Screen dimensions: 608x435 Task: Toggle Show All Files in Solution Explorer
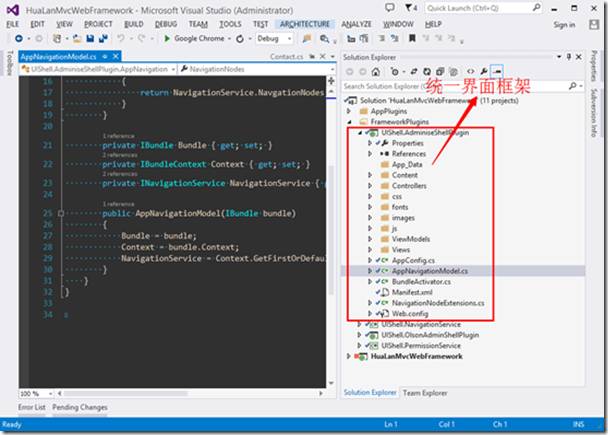pos(453,72)
